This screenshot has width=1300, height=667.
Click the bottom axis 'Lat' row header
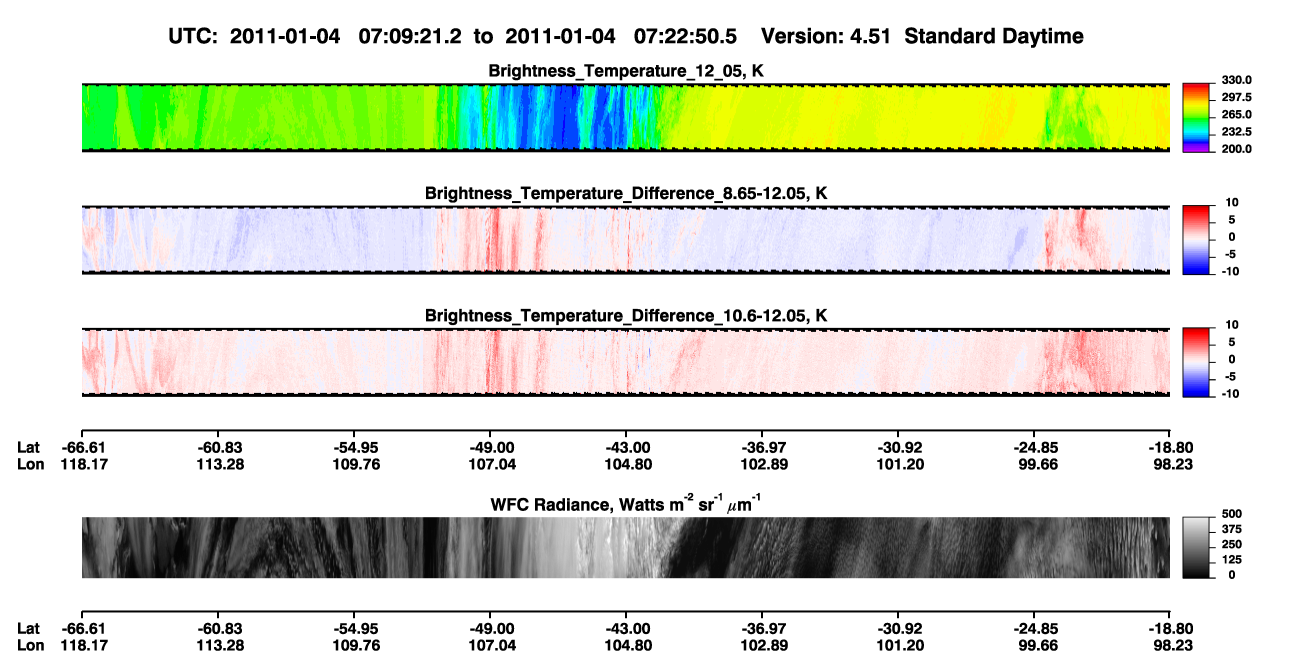(x=28, y=629)
